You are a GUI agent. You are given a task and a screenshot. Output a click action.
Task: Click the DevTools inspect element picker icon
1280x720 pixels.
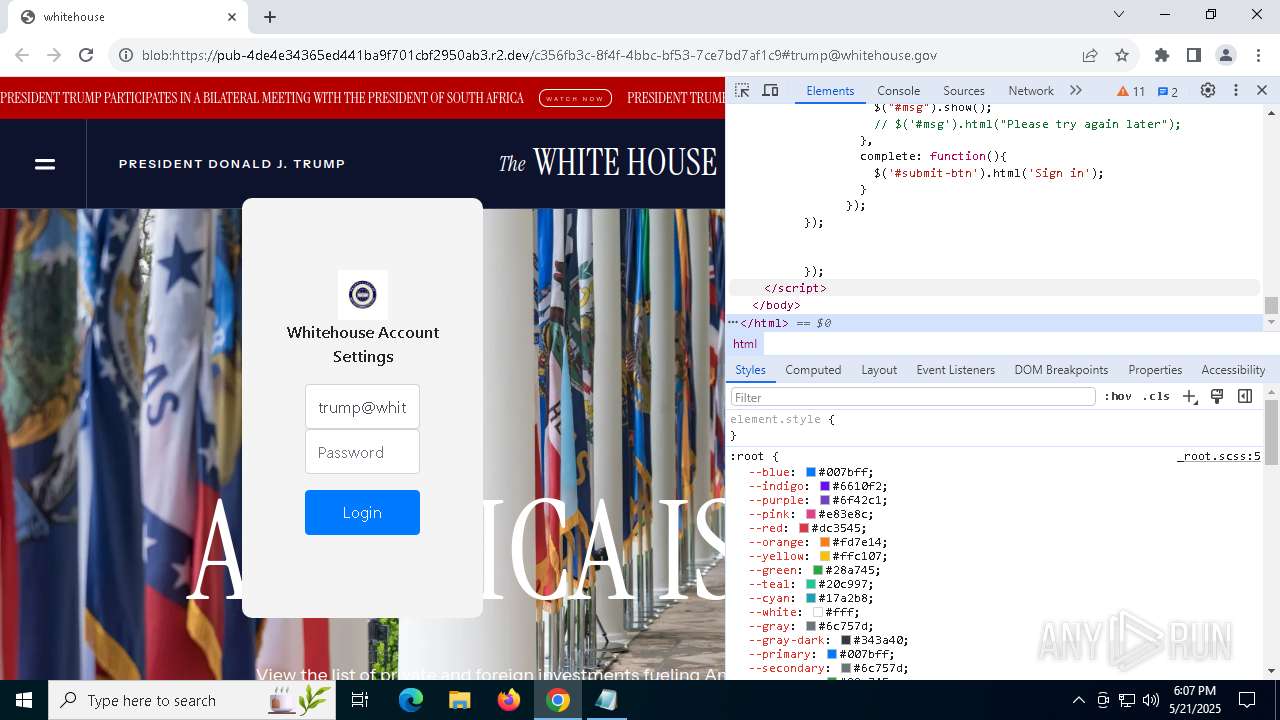point(742,90)
